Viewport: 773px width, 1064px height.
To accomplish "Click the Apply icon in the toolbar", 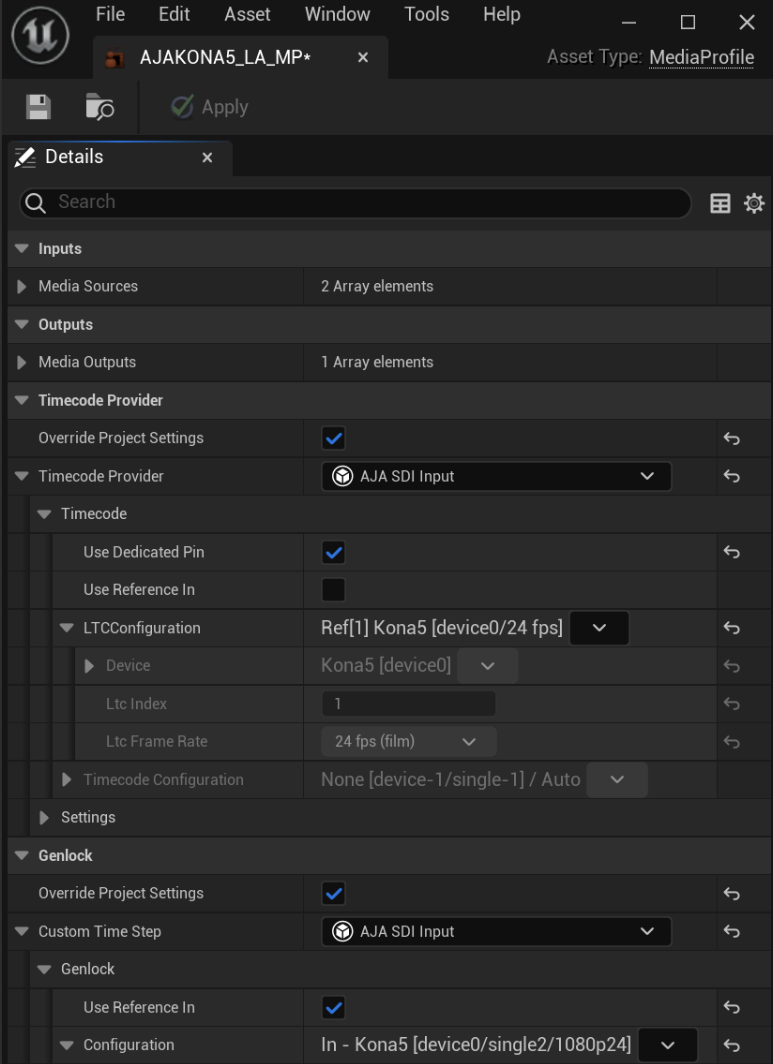I will click(x=185, y=106).
